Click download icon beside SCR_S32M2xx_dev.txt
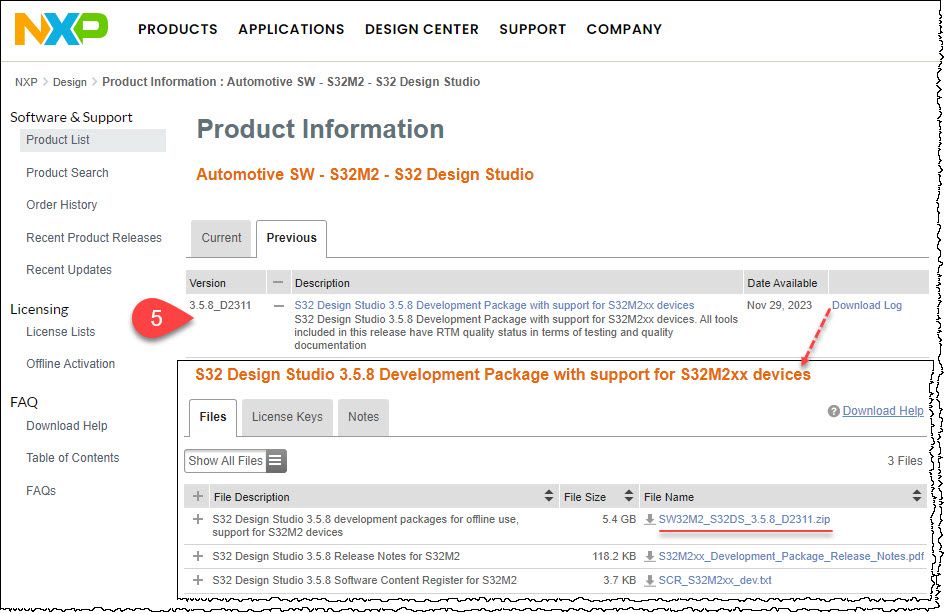This screenshot has width=944, height=614. pos(650,580)
